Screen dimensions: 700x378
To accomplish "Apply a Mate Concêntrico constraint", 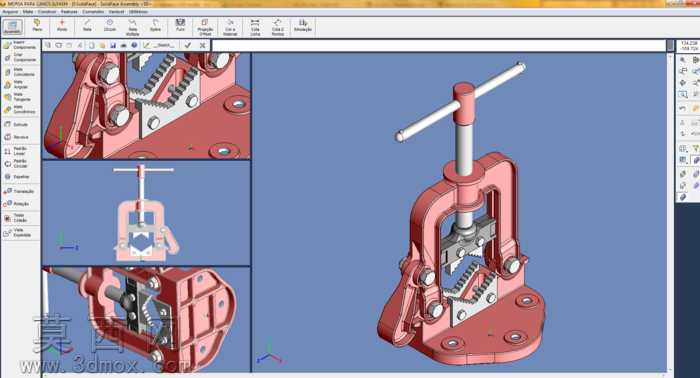I will 20,109.
